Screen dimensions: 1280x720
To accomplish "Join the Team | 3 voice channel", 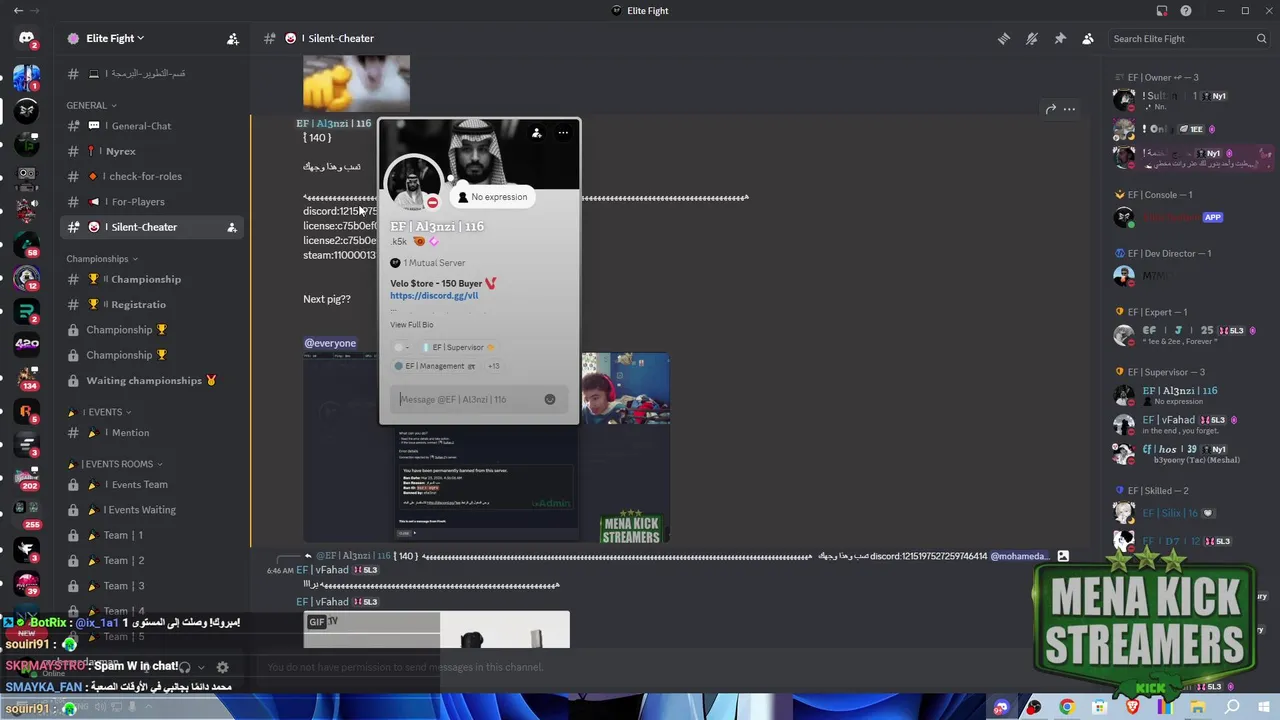I will click(151, 586).
